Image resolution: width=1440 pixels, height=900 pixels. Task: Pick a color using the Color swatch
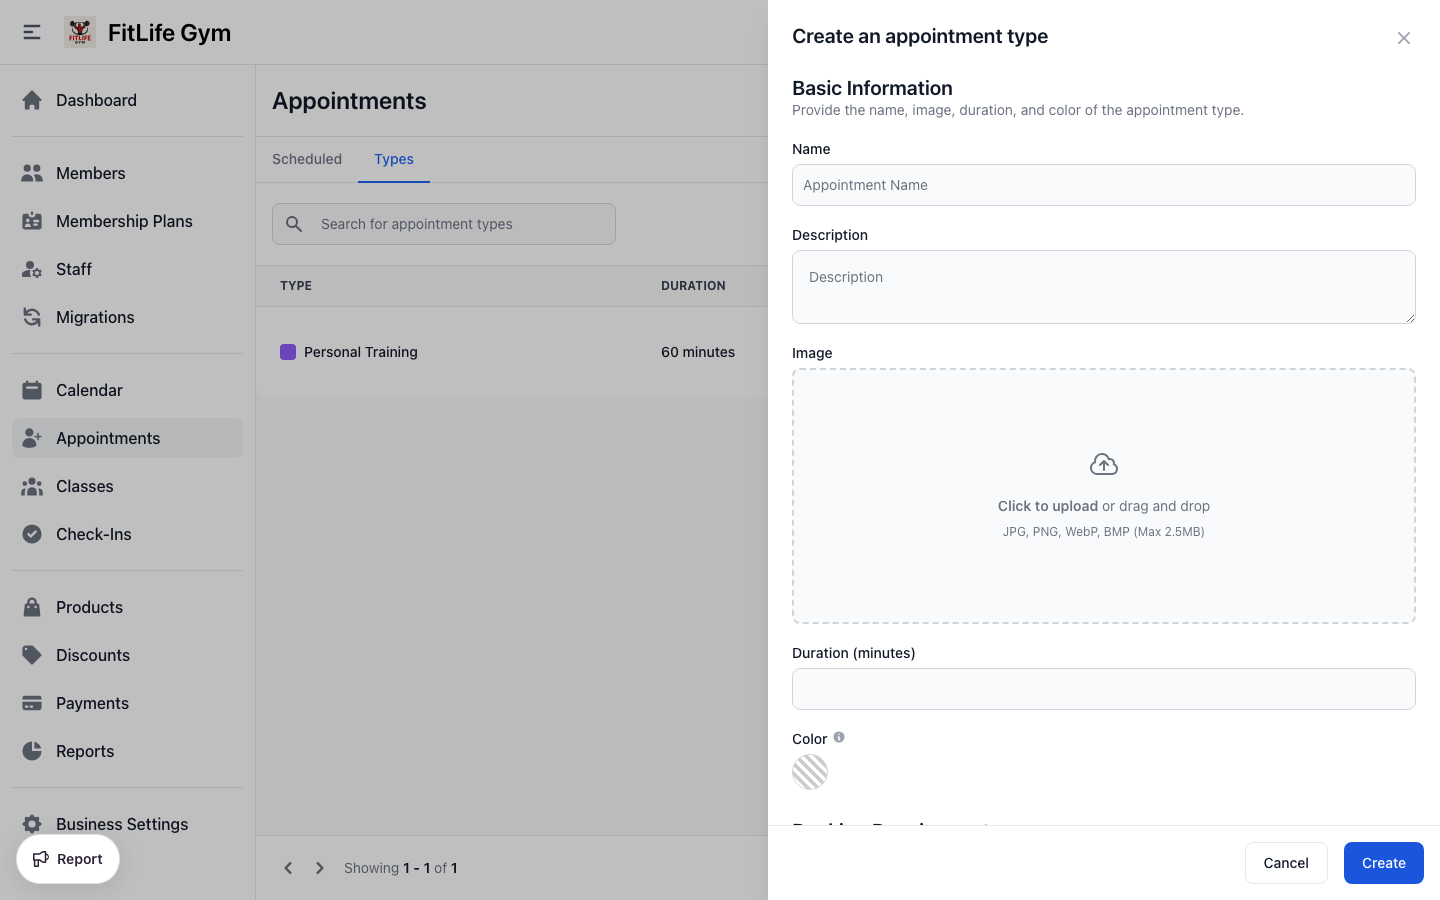pos(810,771)
